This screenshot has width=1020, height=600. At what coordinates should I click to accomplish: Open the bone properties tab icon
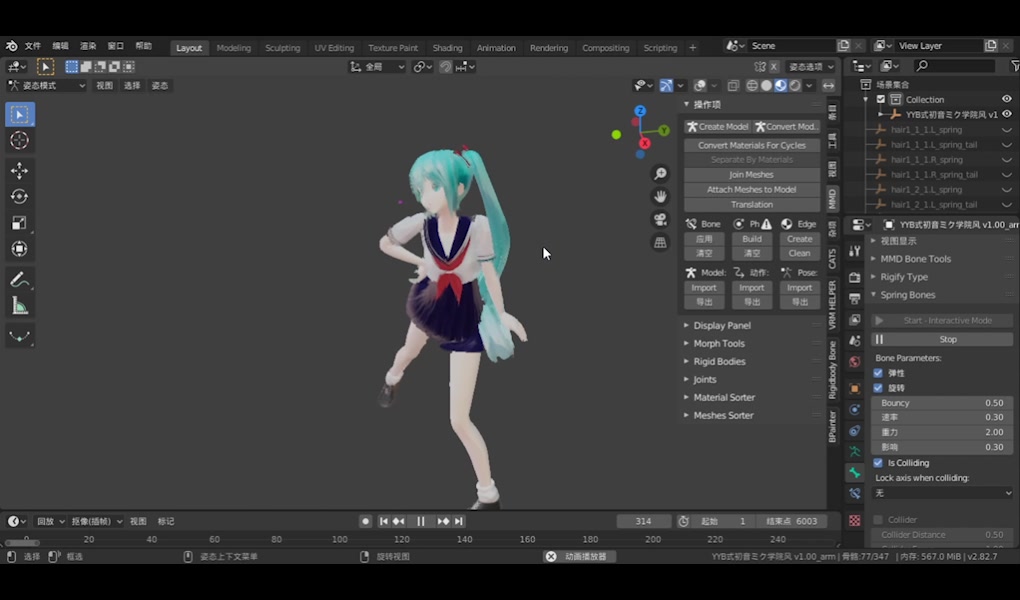855,473
